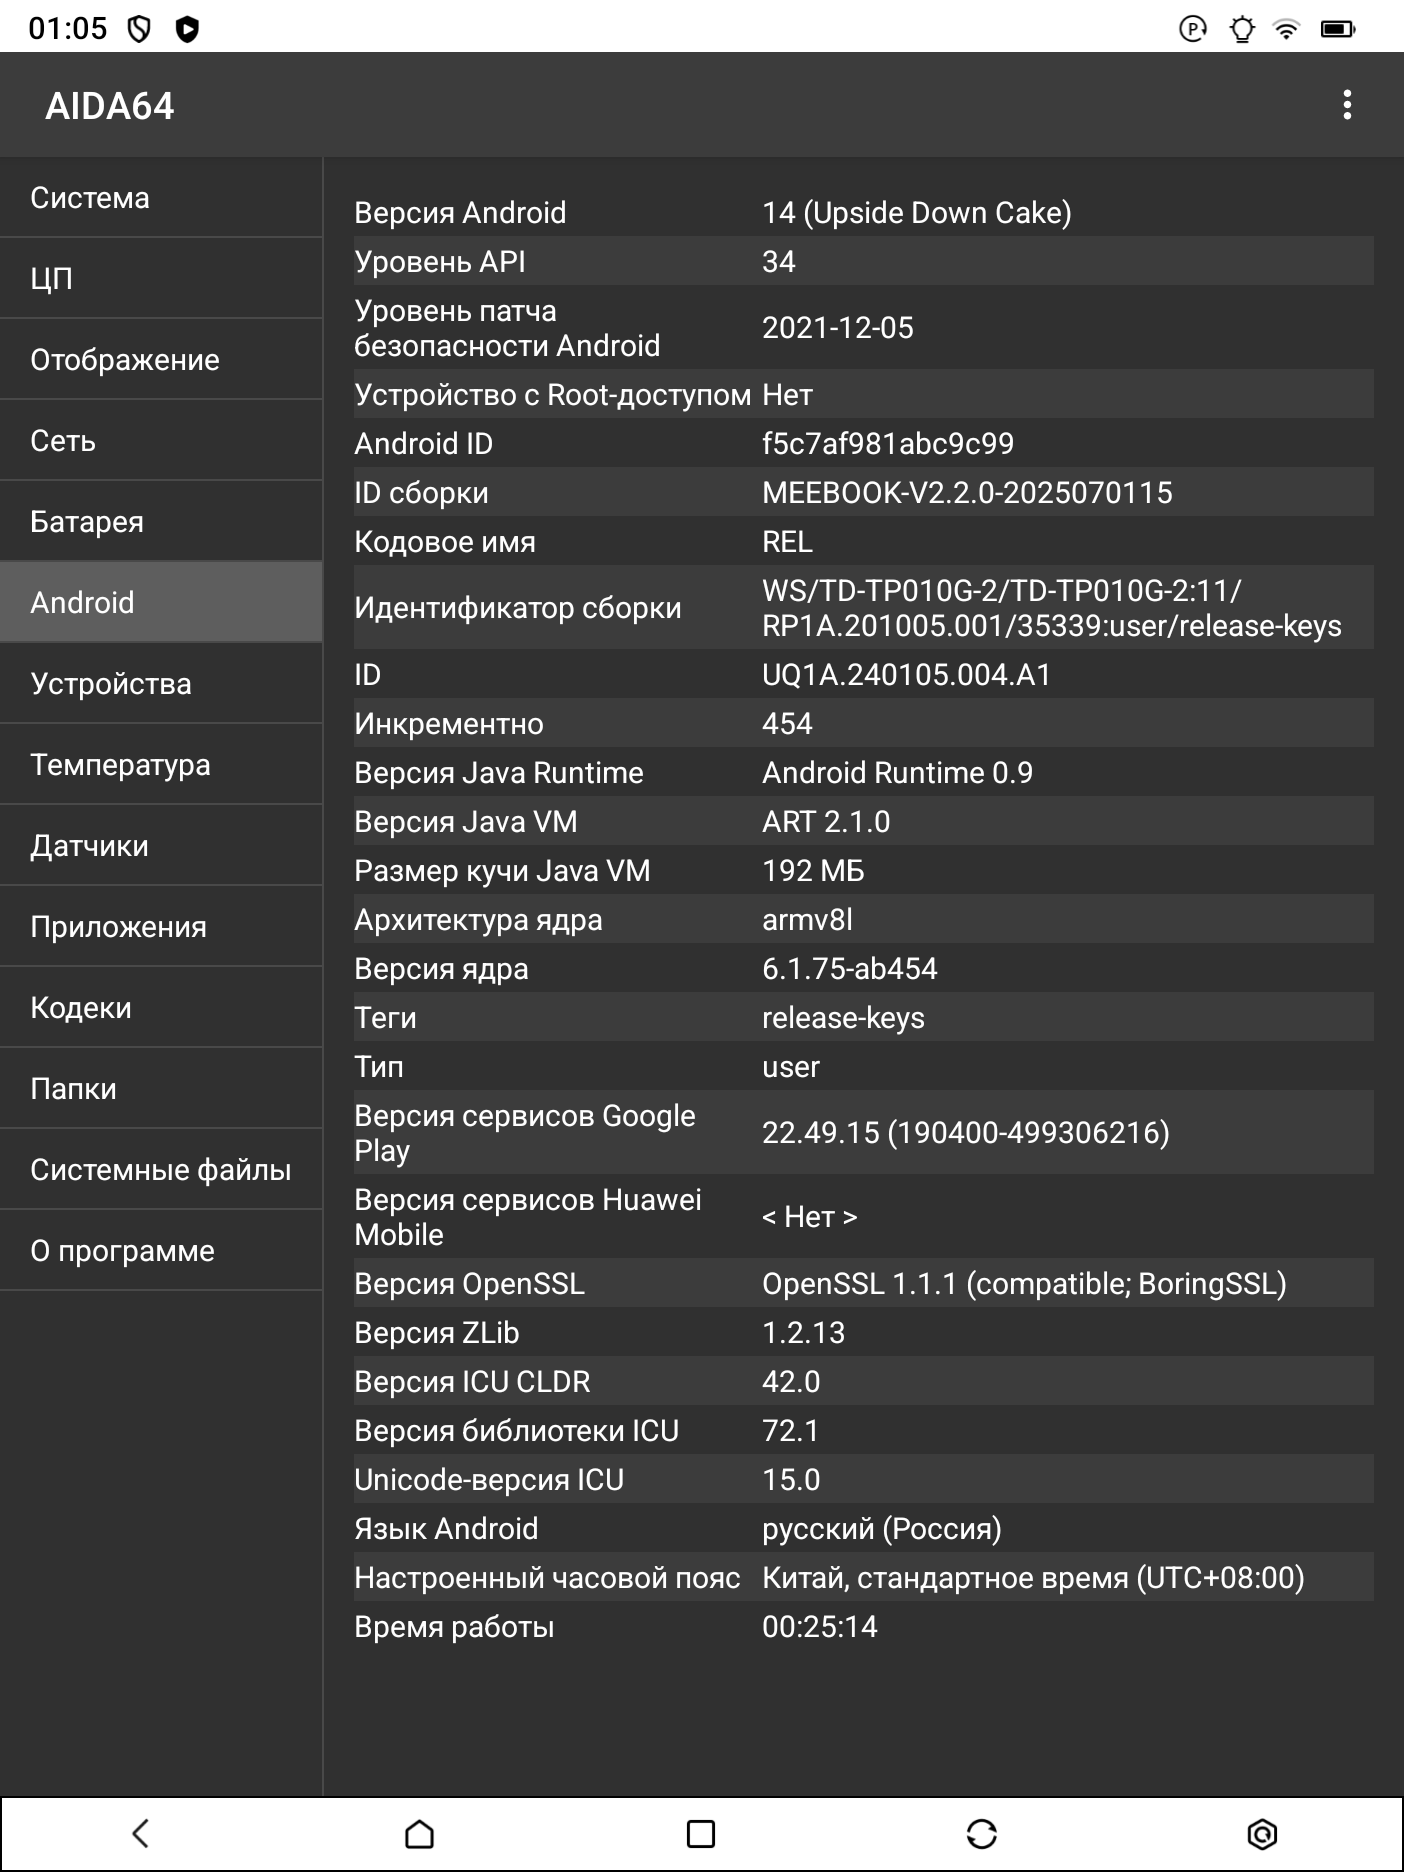Select the Приложения sidebar item
This screenshot has height=1872, width=1404.
tap(161, 927)
